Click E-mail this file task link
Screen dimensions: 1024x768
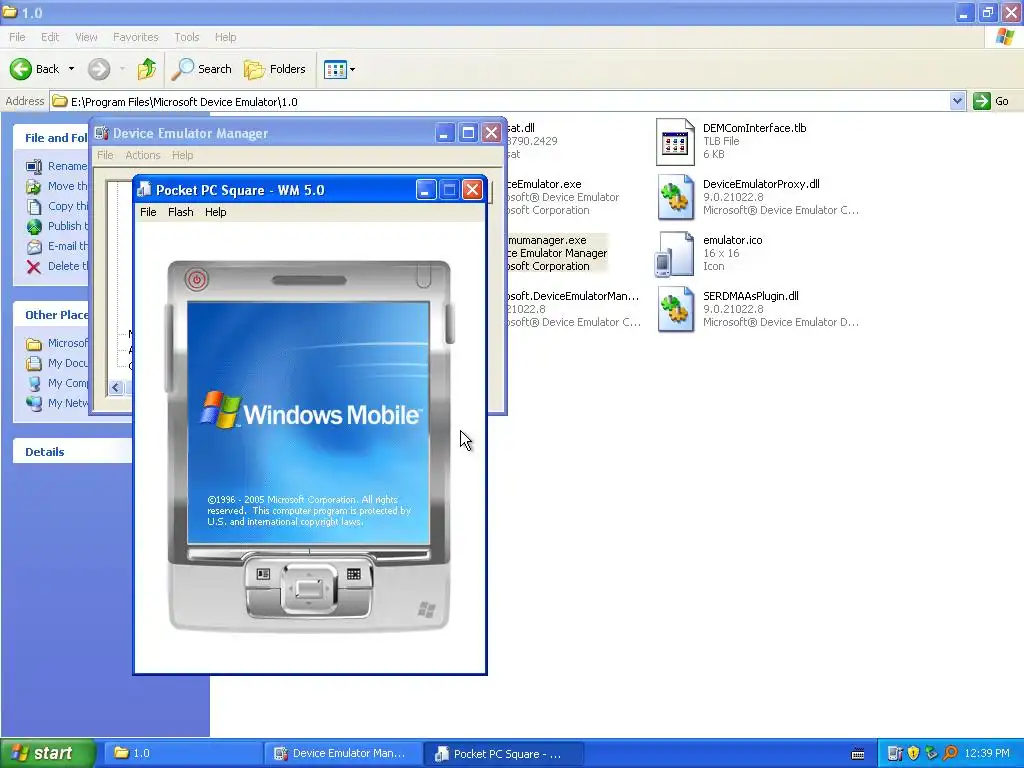(x=67, y=246)
